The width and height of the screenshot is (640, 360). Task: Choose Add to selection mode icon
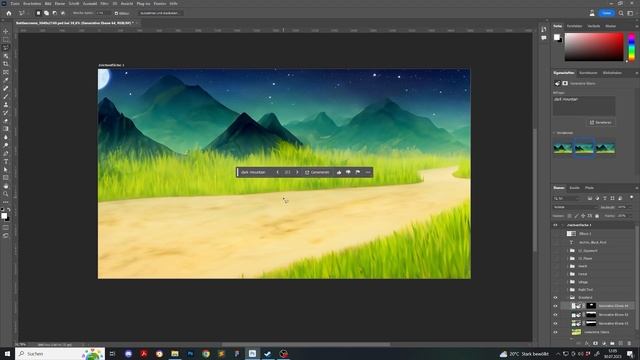(46, 13)
